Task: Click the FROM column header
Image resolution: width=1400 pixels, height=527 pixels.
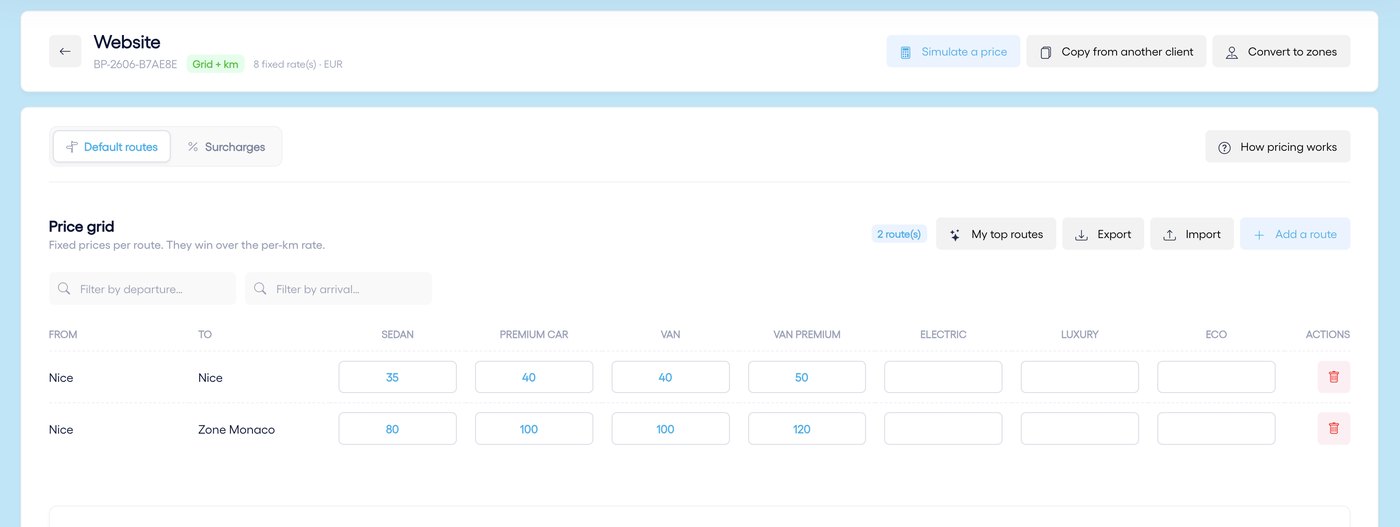Action: click(x=63, y=334)
